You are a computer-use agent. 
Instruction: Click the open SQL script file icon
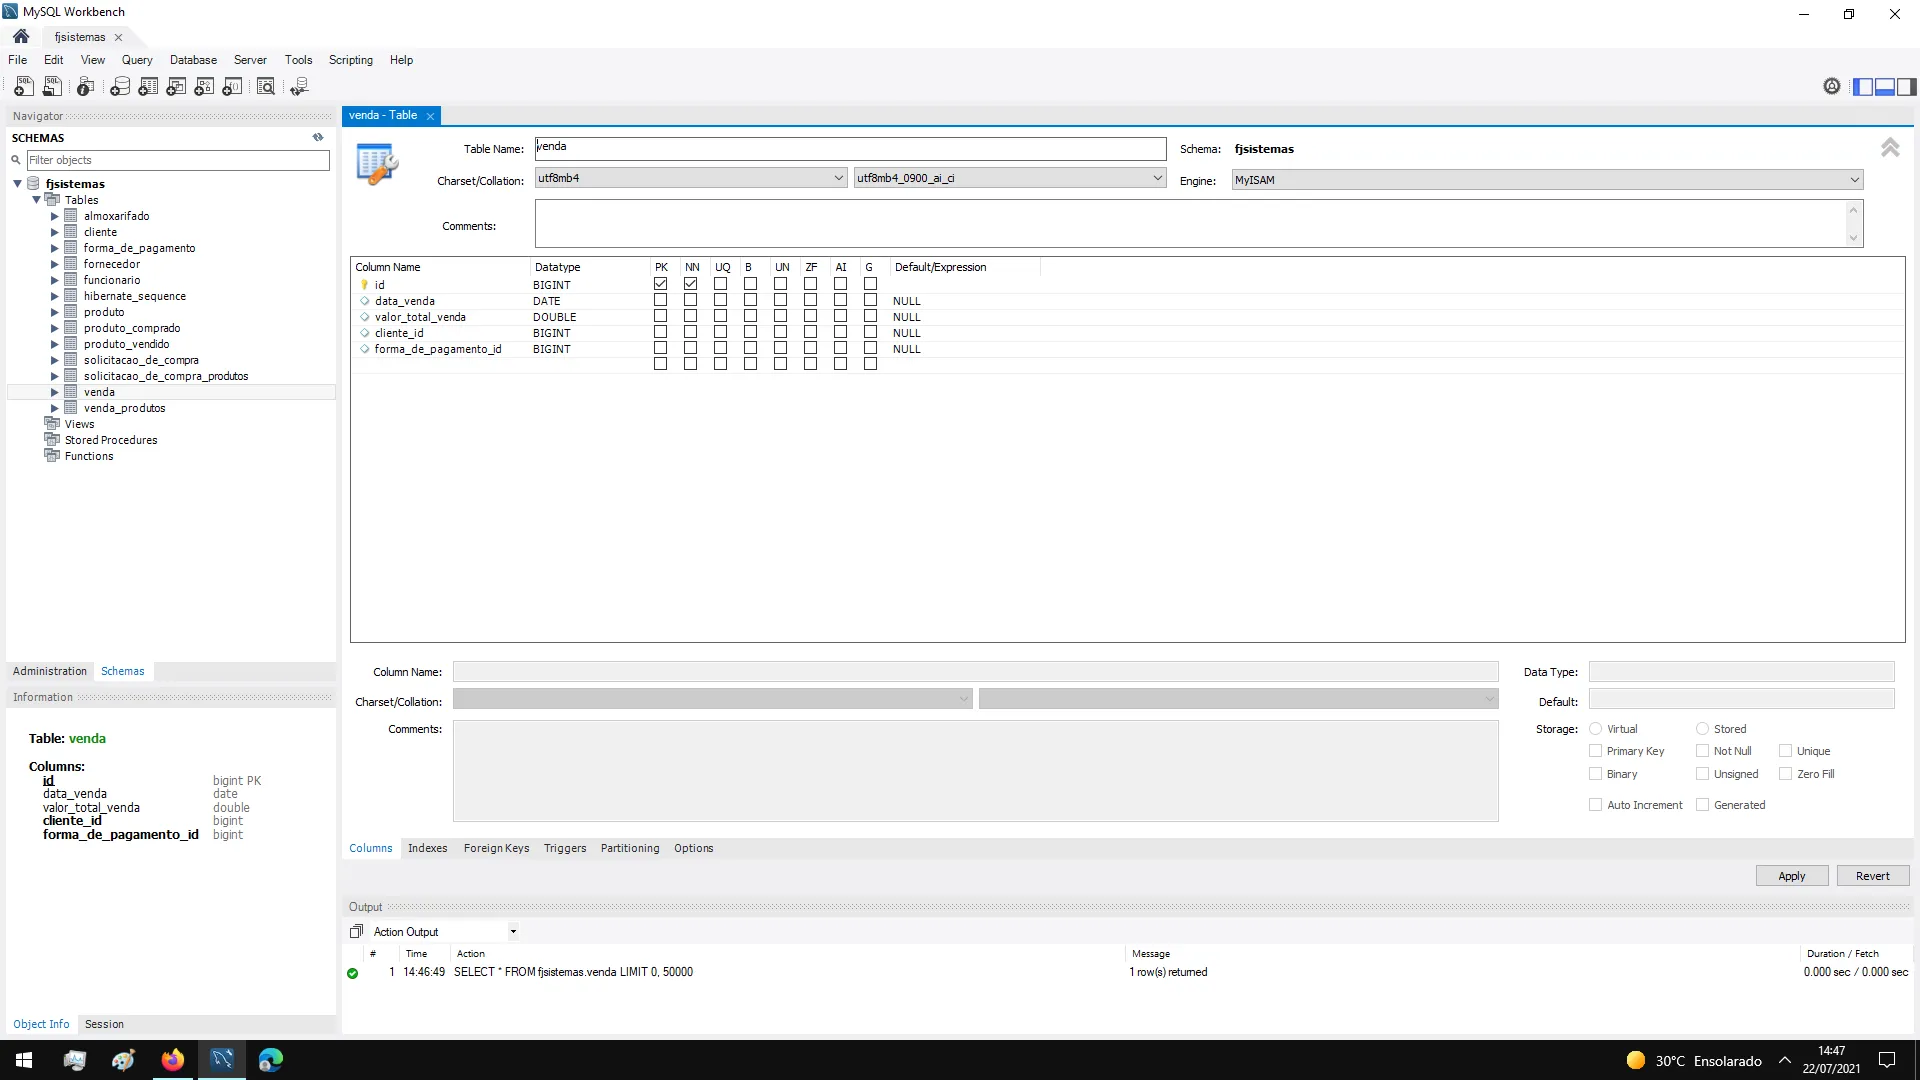click(52, 87)
